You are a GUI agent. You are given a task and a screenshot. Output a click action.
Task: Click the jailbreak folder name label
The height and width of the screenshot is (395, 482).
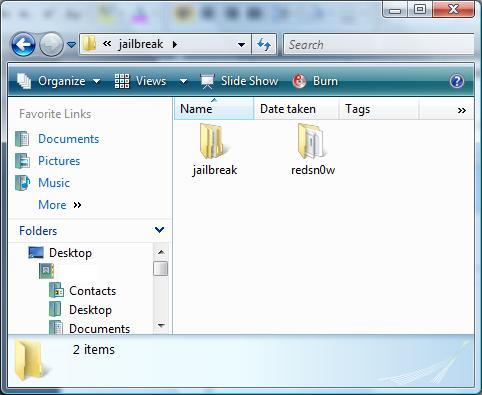[215, 170]
